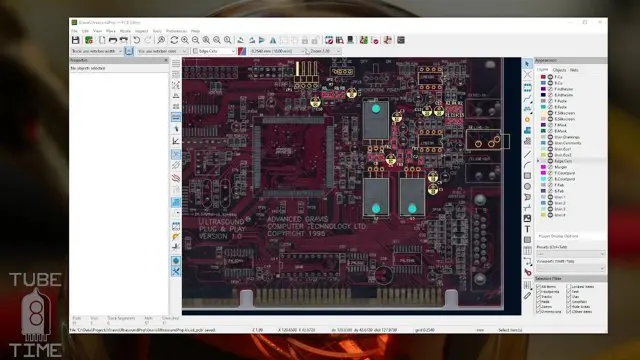Open the Track width dropdown
Screen dimensions: 640x360
[x=97, y=51]
